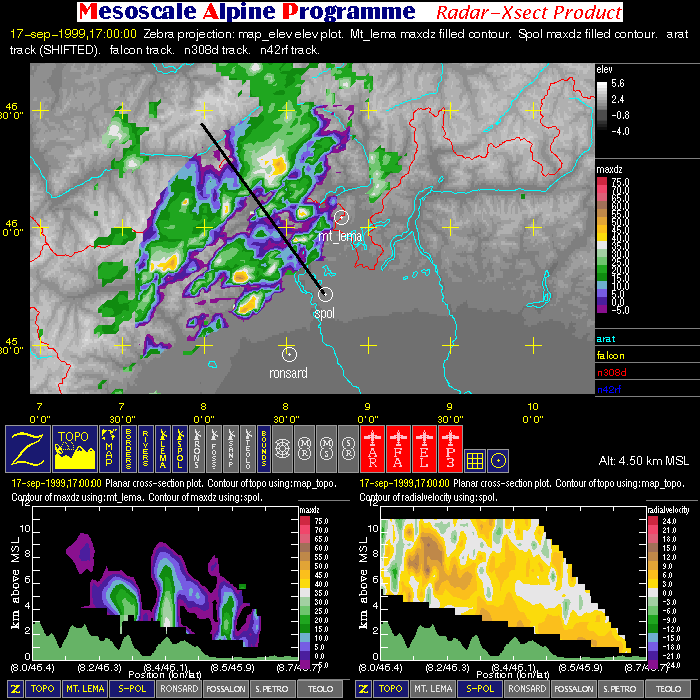
Task: Click the spol radar marker on map
Action: point(325,294)
